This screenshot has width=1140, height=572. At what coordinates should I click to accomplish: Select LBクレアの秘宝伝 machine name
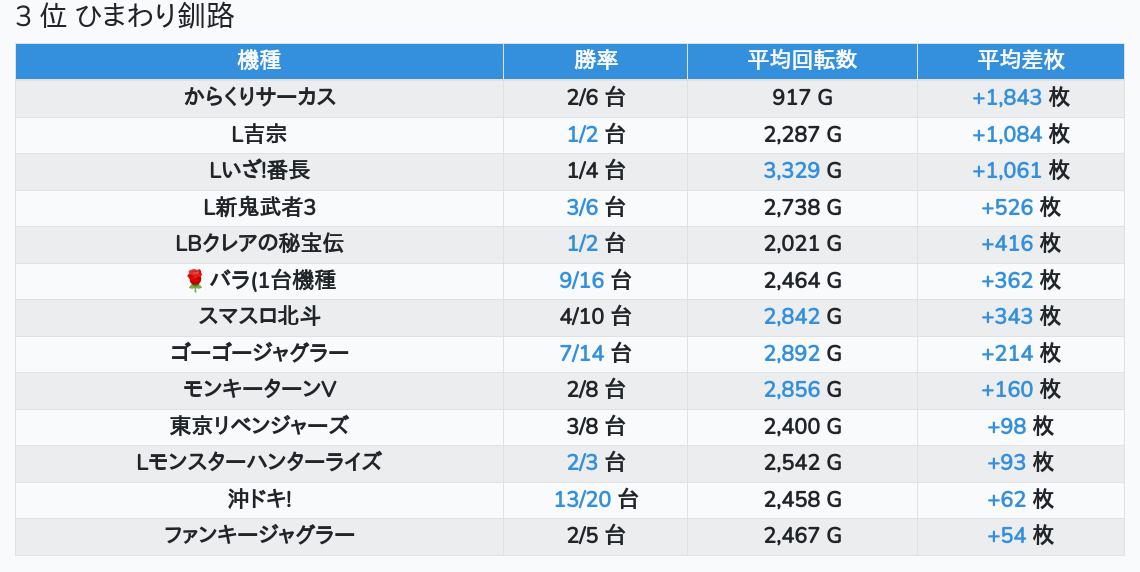click(259, 243)
